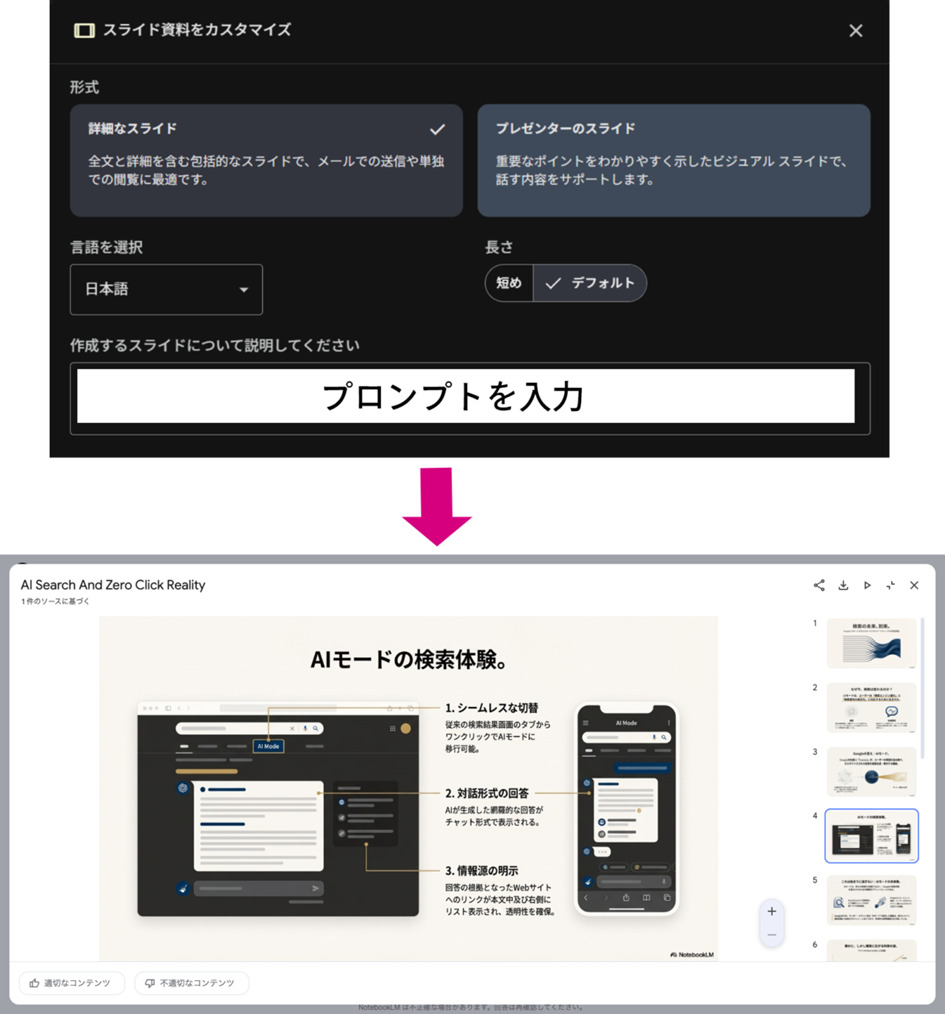Image resolution: width=945 pixels, height=1014 pixels.
Task: Click the slide description prompt field
Action: (466, 397)
